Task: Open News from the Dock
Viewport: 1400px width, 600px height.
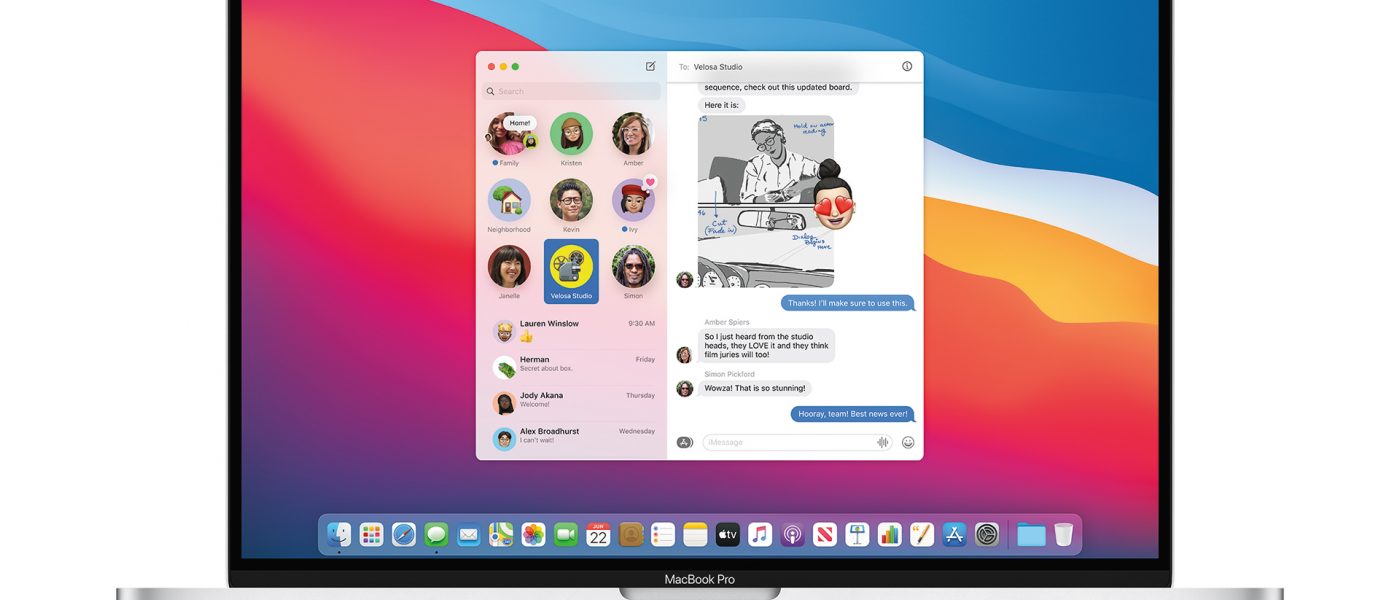Action: (825, 535)
